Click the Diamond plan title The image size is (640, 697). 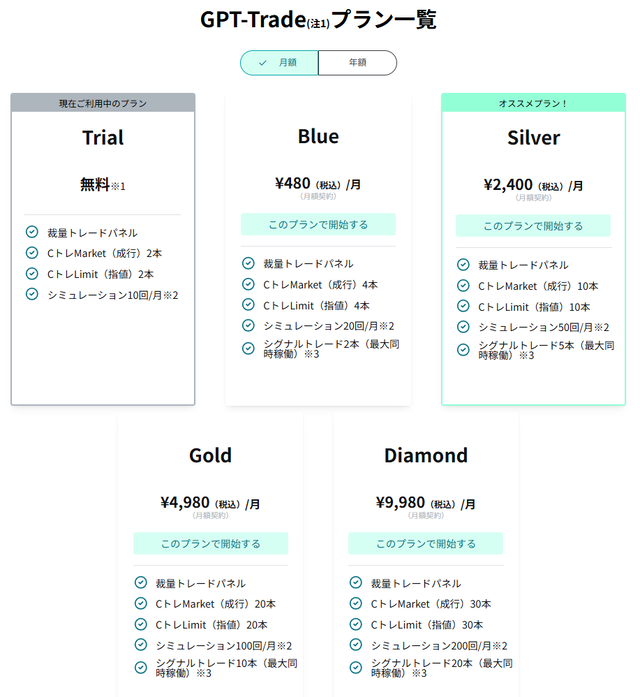point(426,455)
